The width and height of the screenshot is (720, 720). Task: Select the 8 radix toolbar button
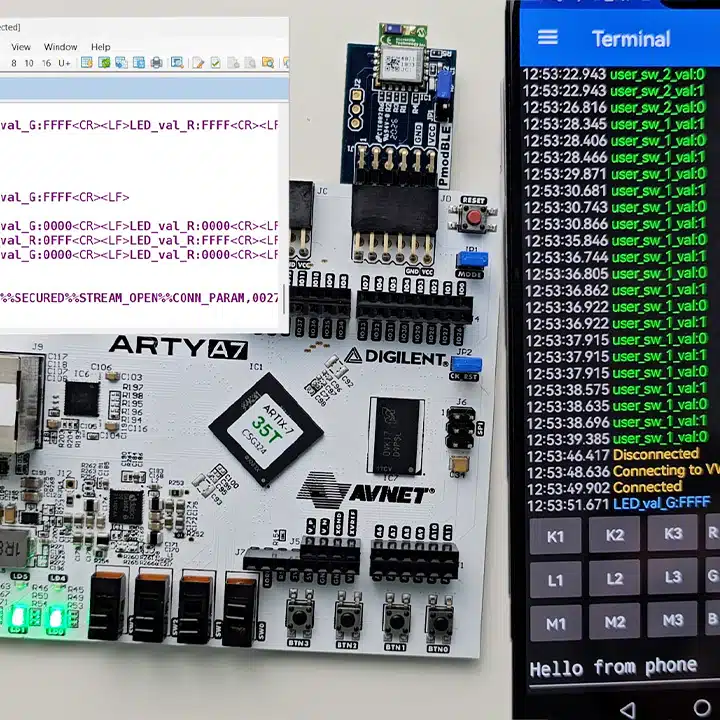pyautogui.click(x=14, y=63)
